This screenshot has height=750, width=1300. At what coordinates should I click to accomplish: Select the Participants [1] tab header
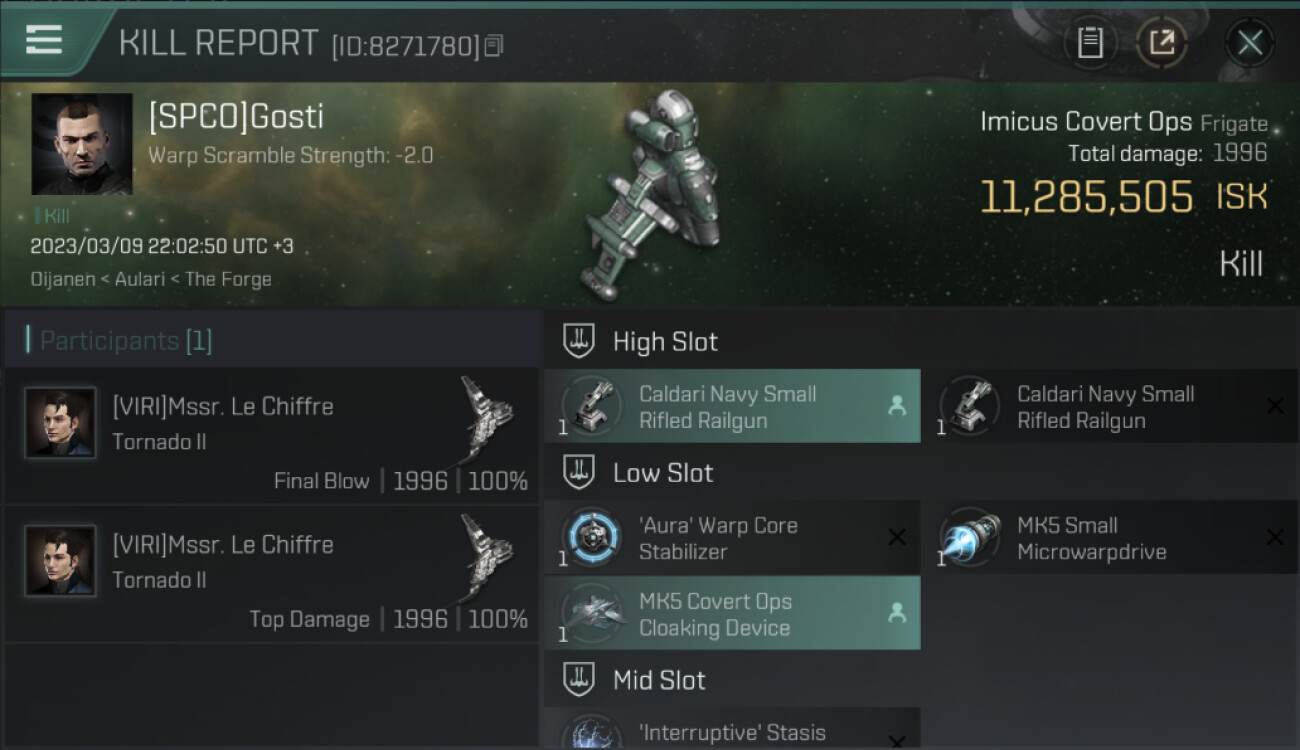coord(125,340)
